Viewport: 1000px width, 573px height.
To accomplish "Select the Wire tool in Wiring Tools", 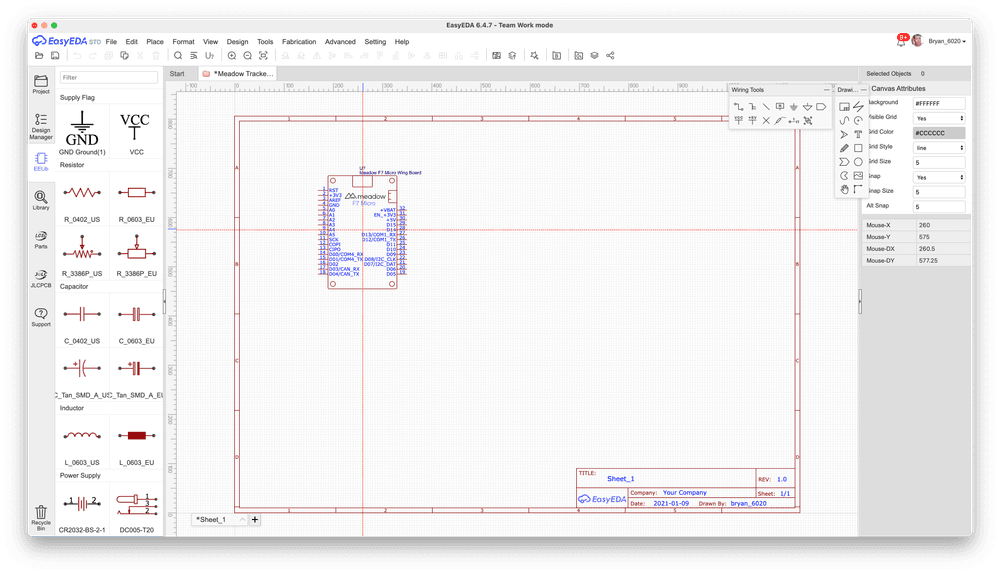I will tap(738, 107).
